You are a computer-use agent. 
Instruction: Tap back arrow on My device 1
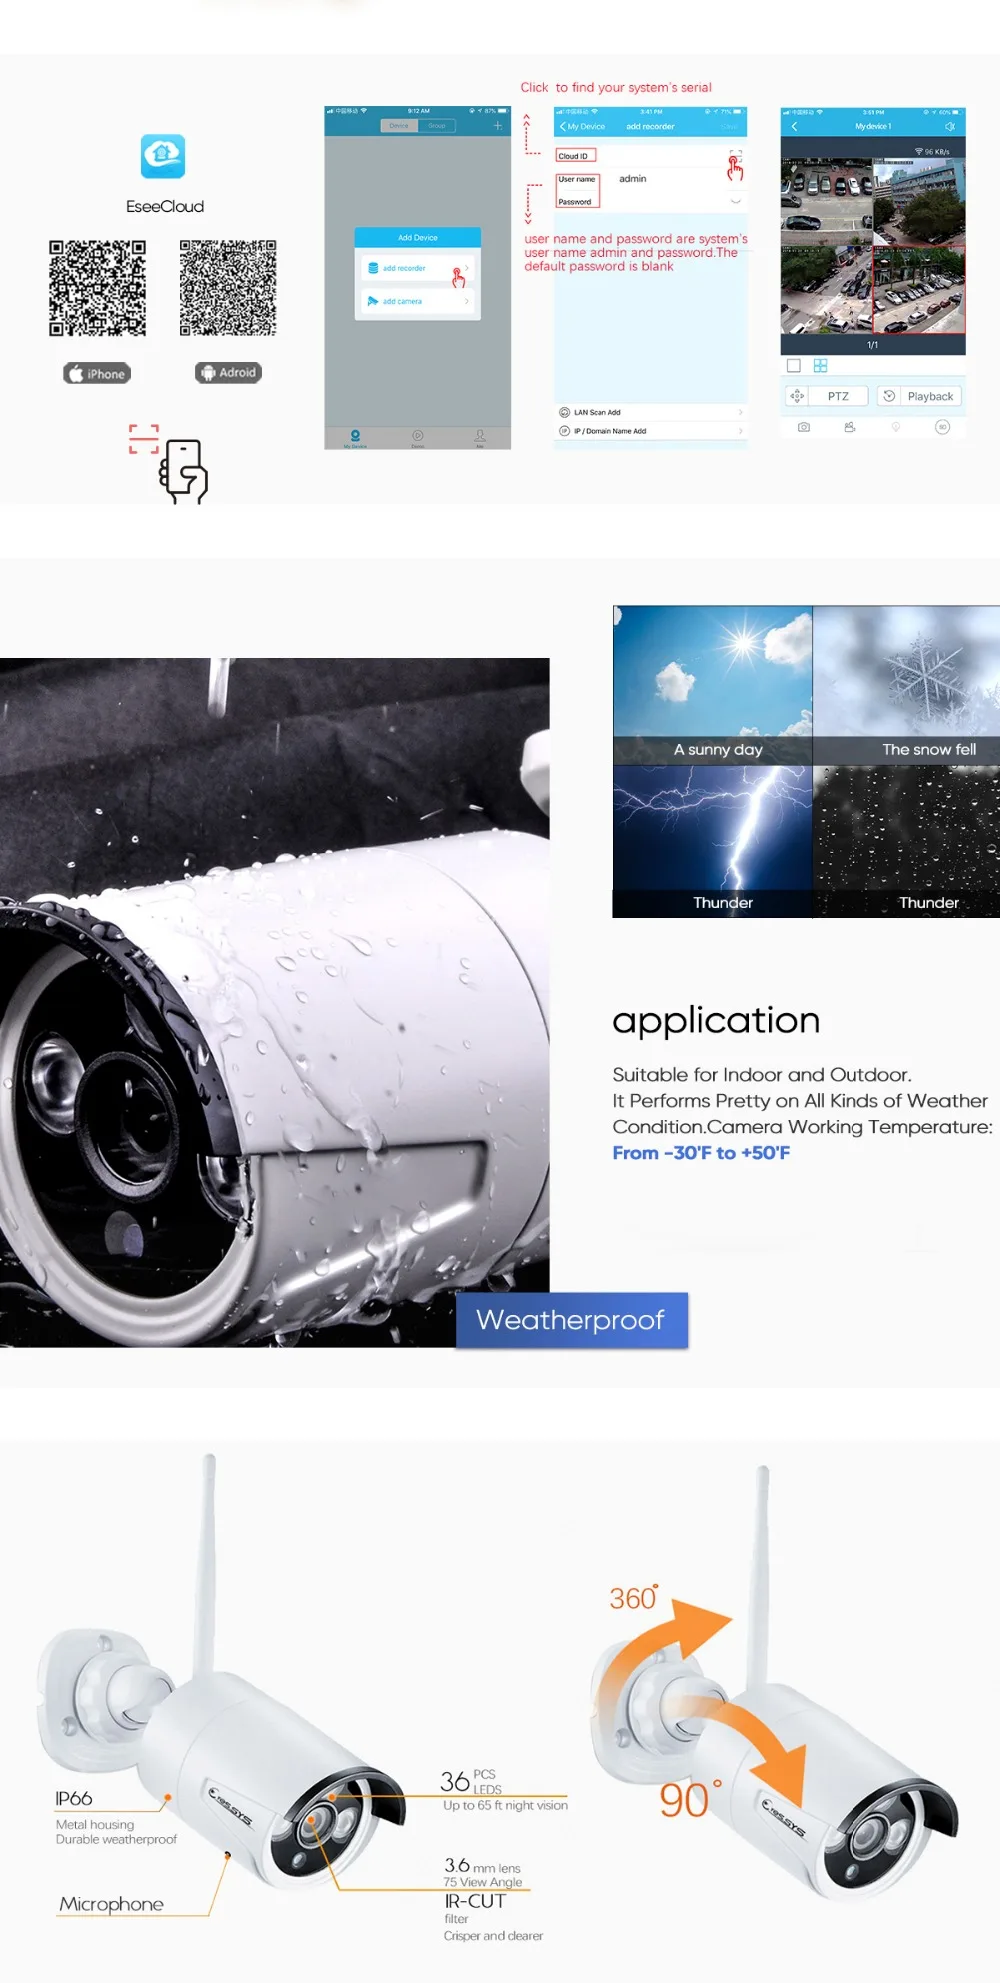[x=795, y=127]
